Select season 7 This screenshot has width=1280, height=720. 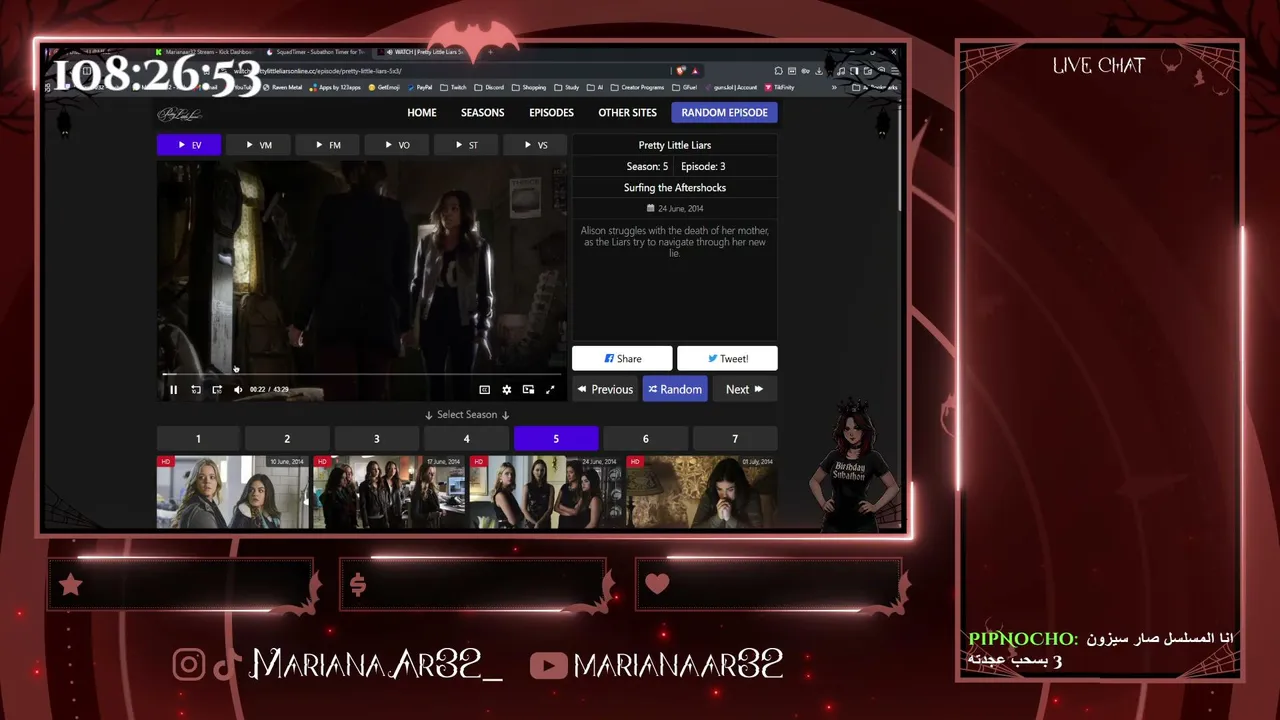click(735, 439)
